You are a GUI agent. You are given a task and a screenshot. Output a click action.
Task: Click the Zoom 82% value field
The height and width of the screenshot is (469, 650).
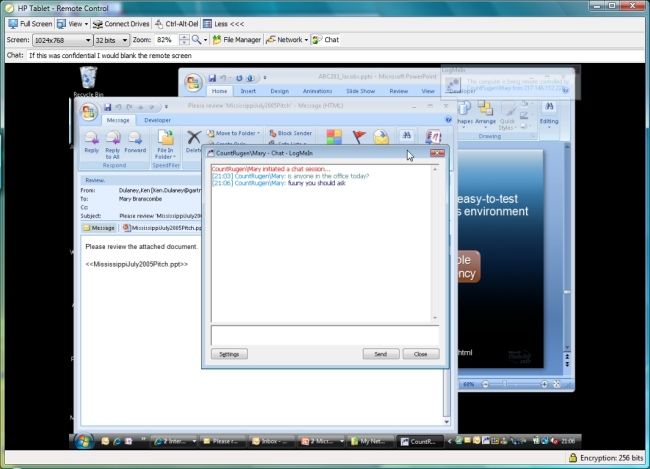[x=166, y=40]
